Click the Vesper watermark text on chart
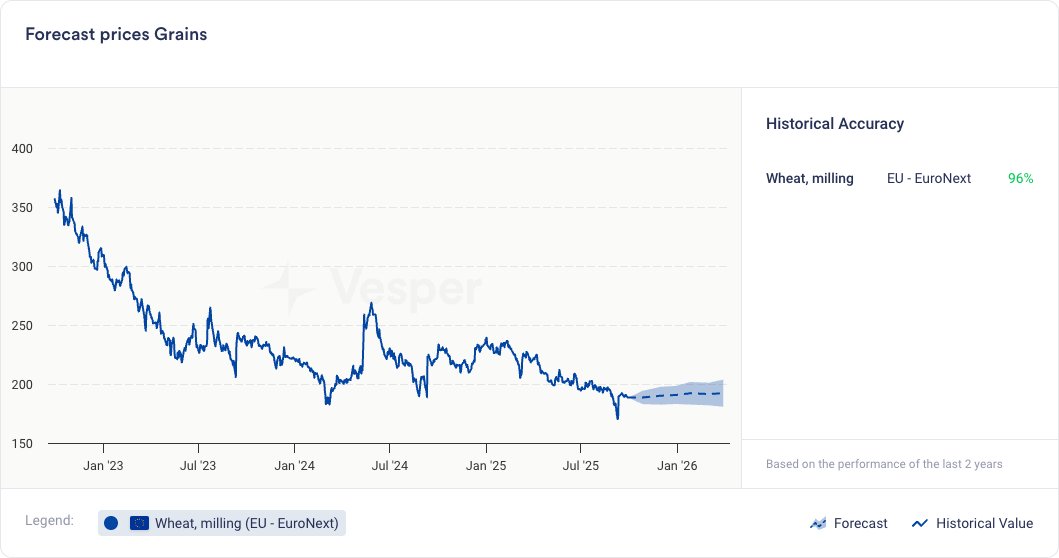Viewport: 1059px width, 558px height. point(406,290)
